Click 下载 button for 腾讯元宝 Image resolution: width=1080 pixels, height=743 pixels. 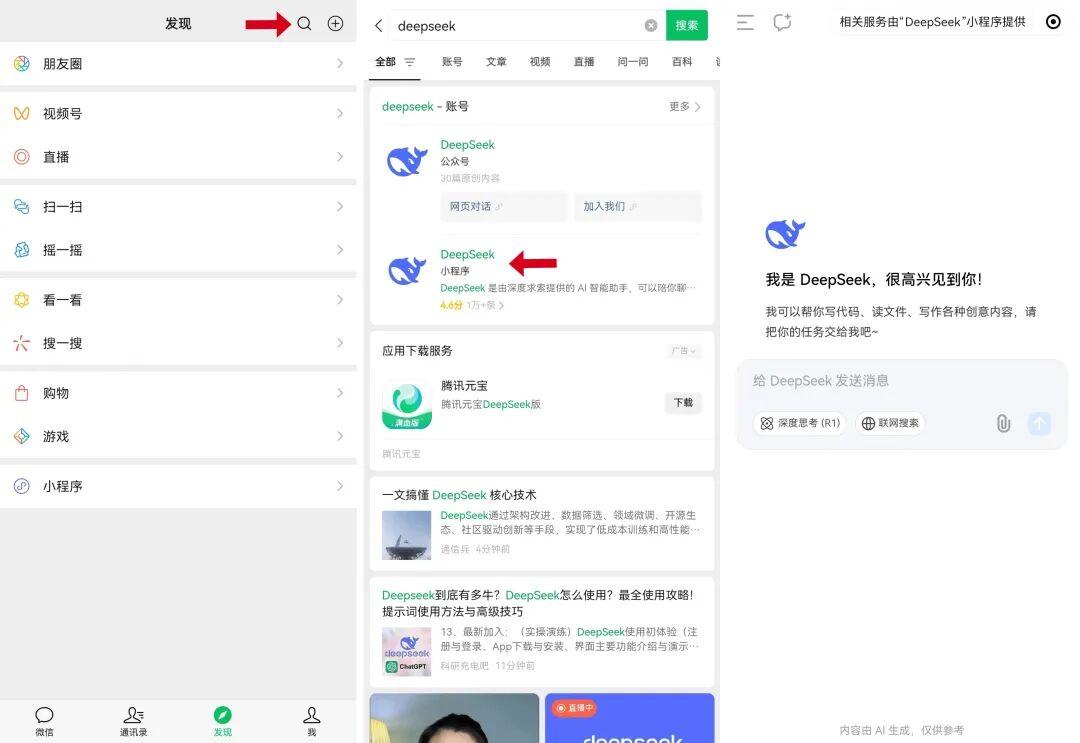(x=683, y=403)
